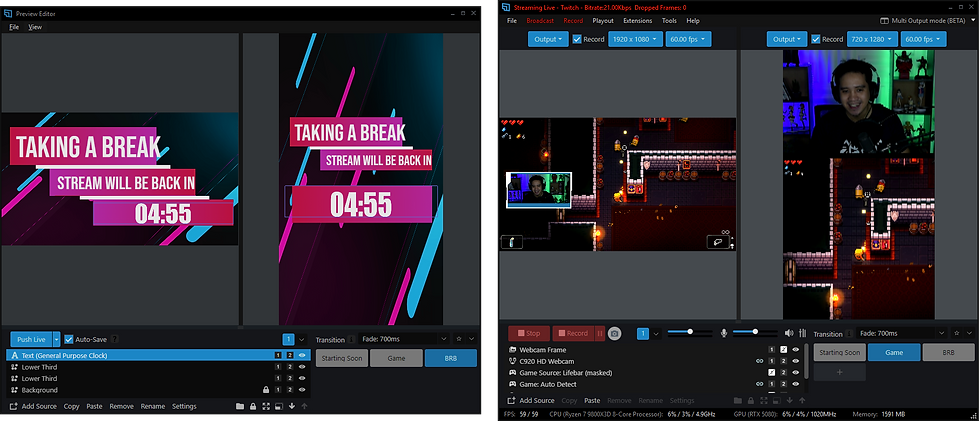Add a new scene with the plus button
980x421 pixels.
[x=839, y=372]
